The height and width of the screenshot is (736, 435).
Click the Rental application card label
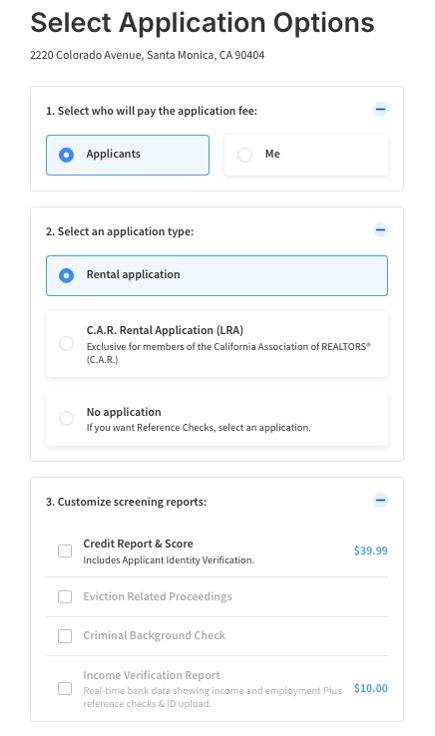[133, 275]
